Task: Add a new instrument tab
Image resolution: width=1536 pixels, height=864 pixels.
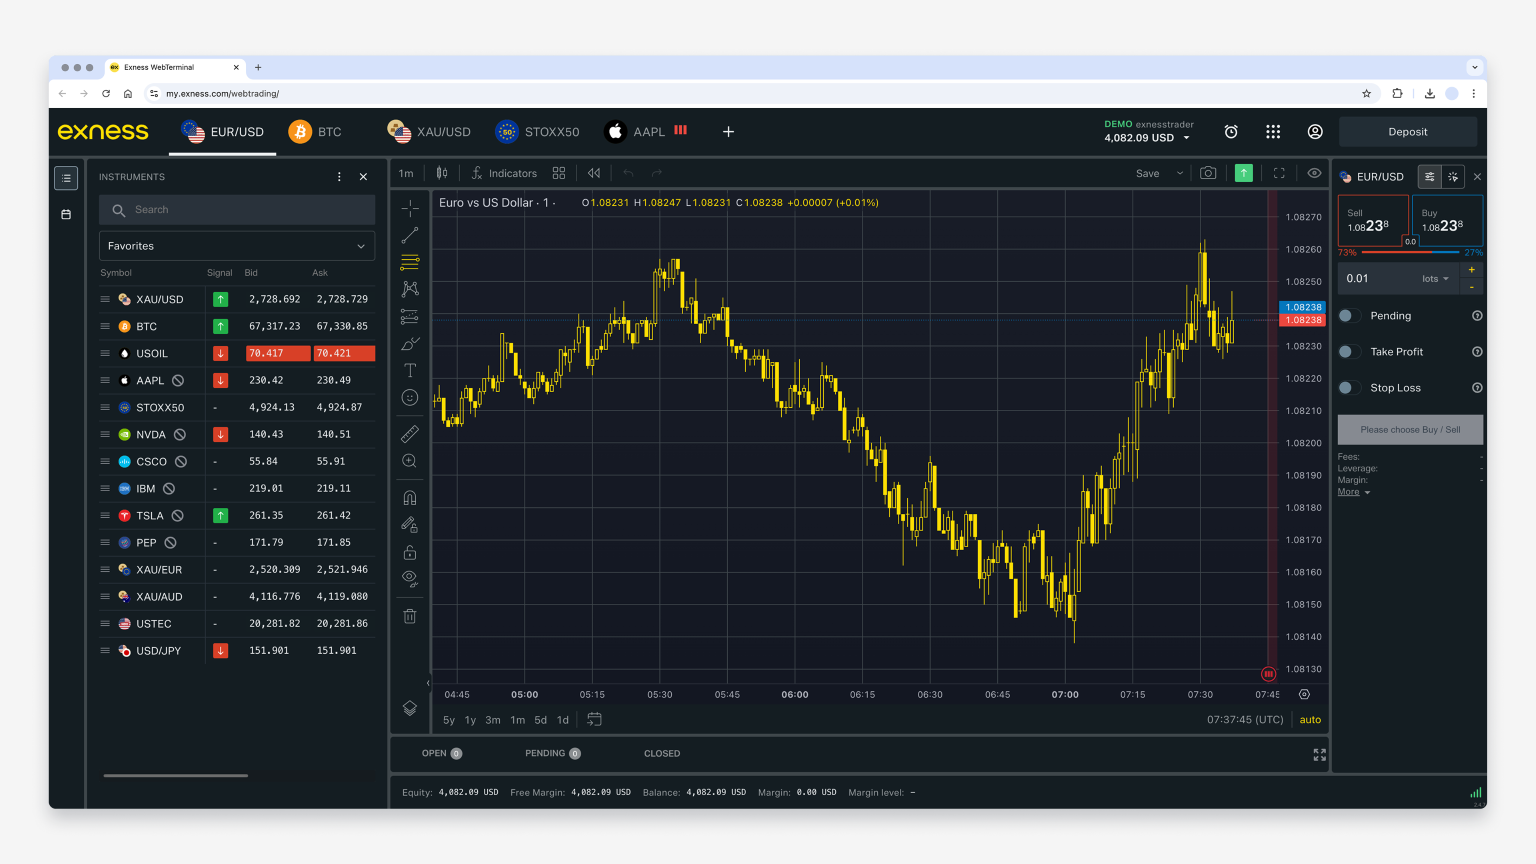Action: tap(729, 132)
